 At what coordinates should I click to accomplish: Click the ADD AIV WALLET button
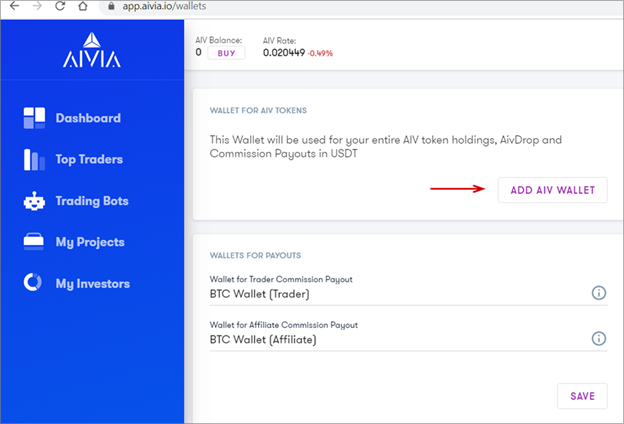553,190
